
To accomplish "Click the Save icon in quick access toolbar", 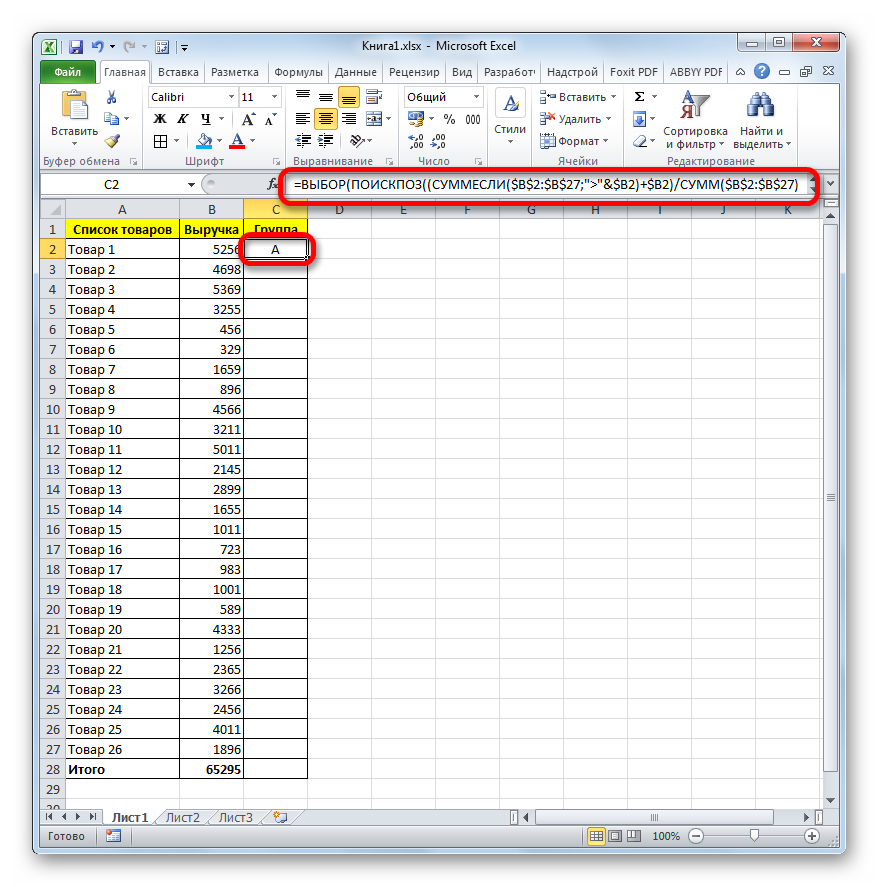I will [75, 46].
